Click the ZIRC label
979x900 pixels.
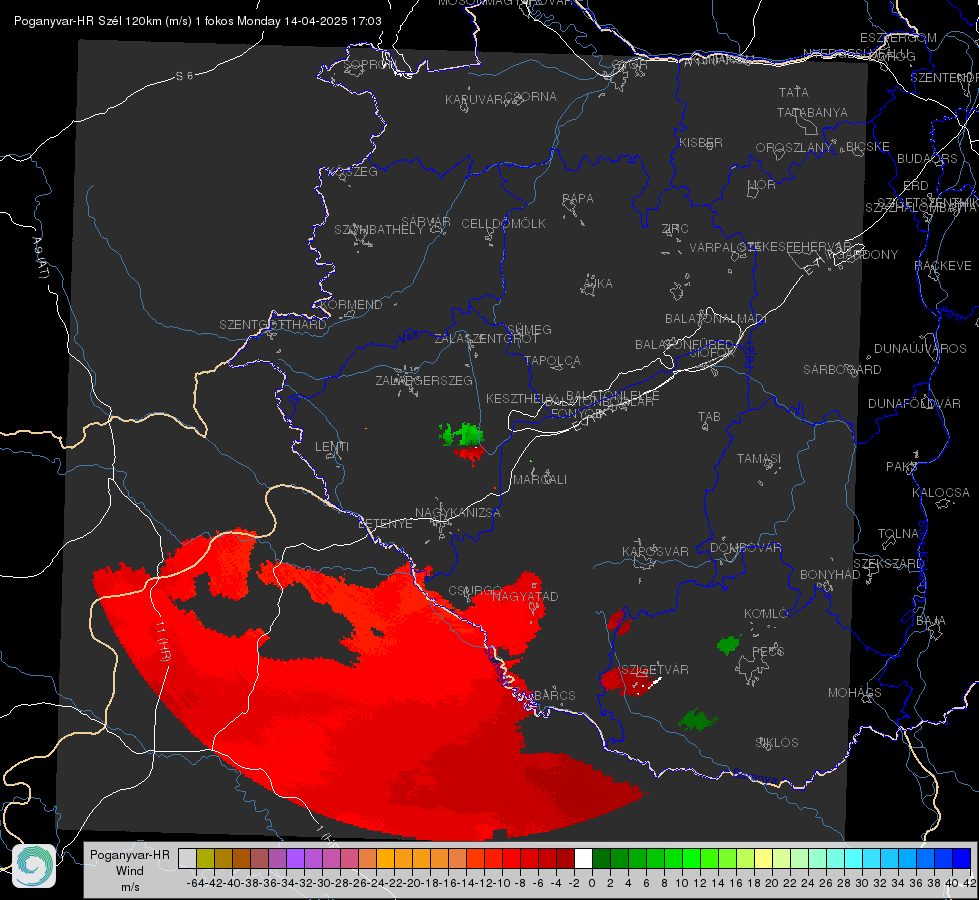pyautogui.click(x=675, y=229)
